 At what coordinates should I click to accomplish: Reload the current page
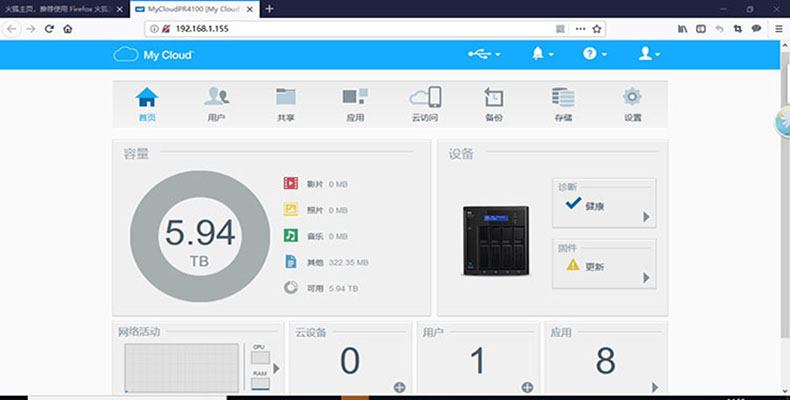coord(49,29)
